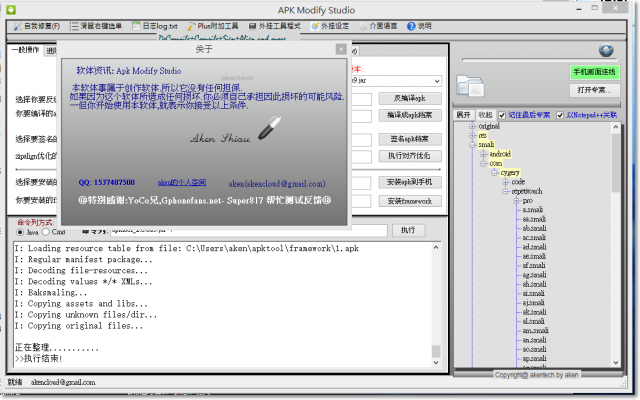Viewport: 640px width, 400px height.
Task: Open the Plus附加工具 toolbar item
Action: pyautogui.click(x=213, y=26)
